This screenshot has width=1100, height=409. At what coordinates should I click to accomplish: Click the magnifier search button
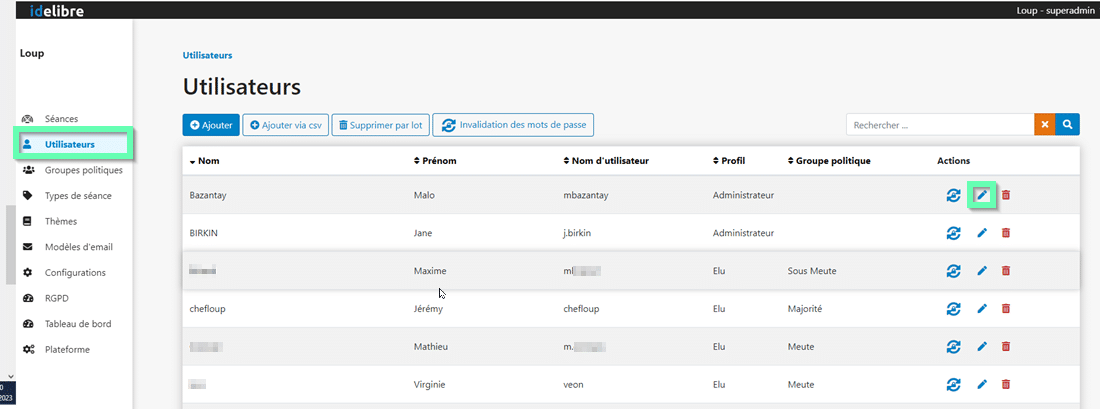(1068, 124)
